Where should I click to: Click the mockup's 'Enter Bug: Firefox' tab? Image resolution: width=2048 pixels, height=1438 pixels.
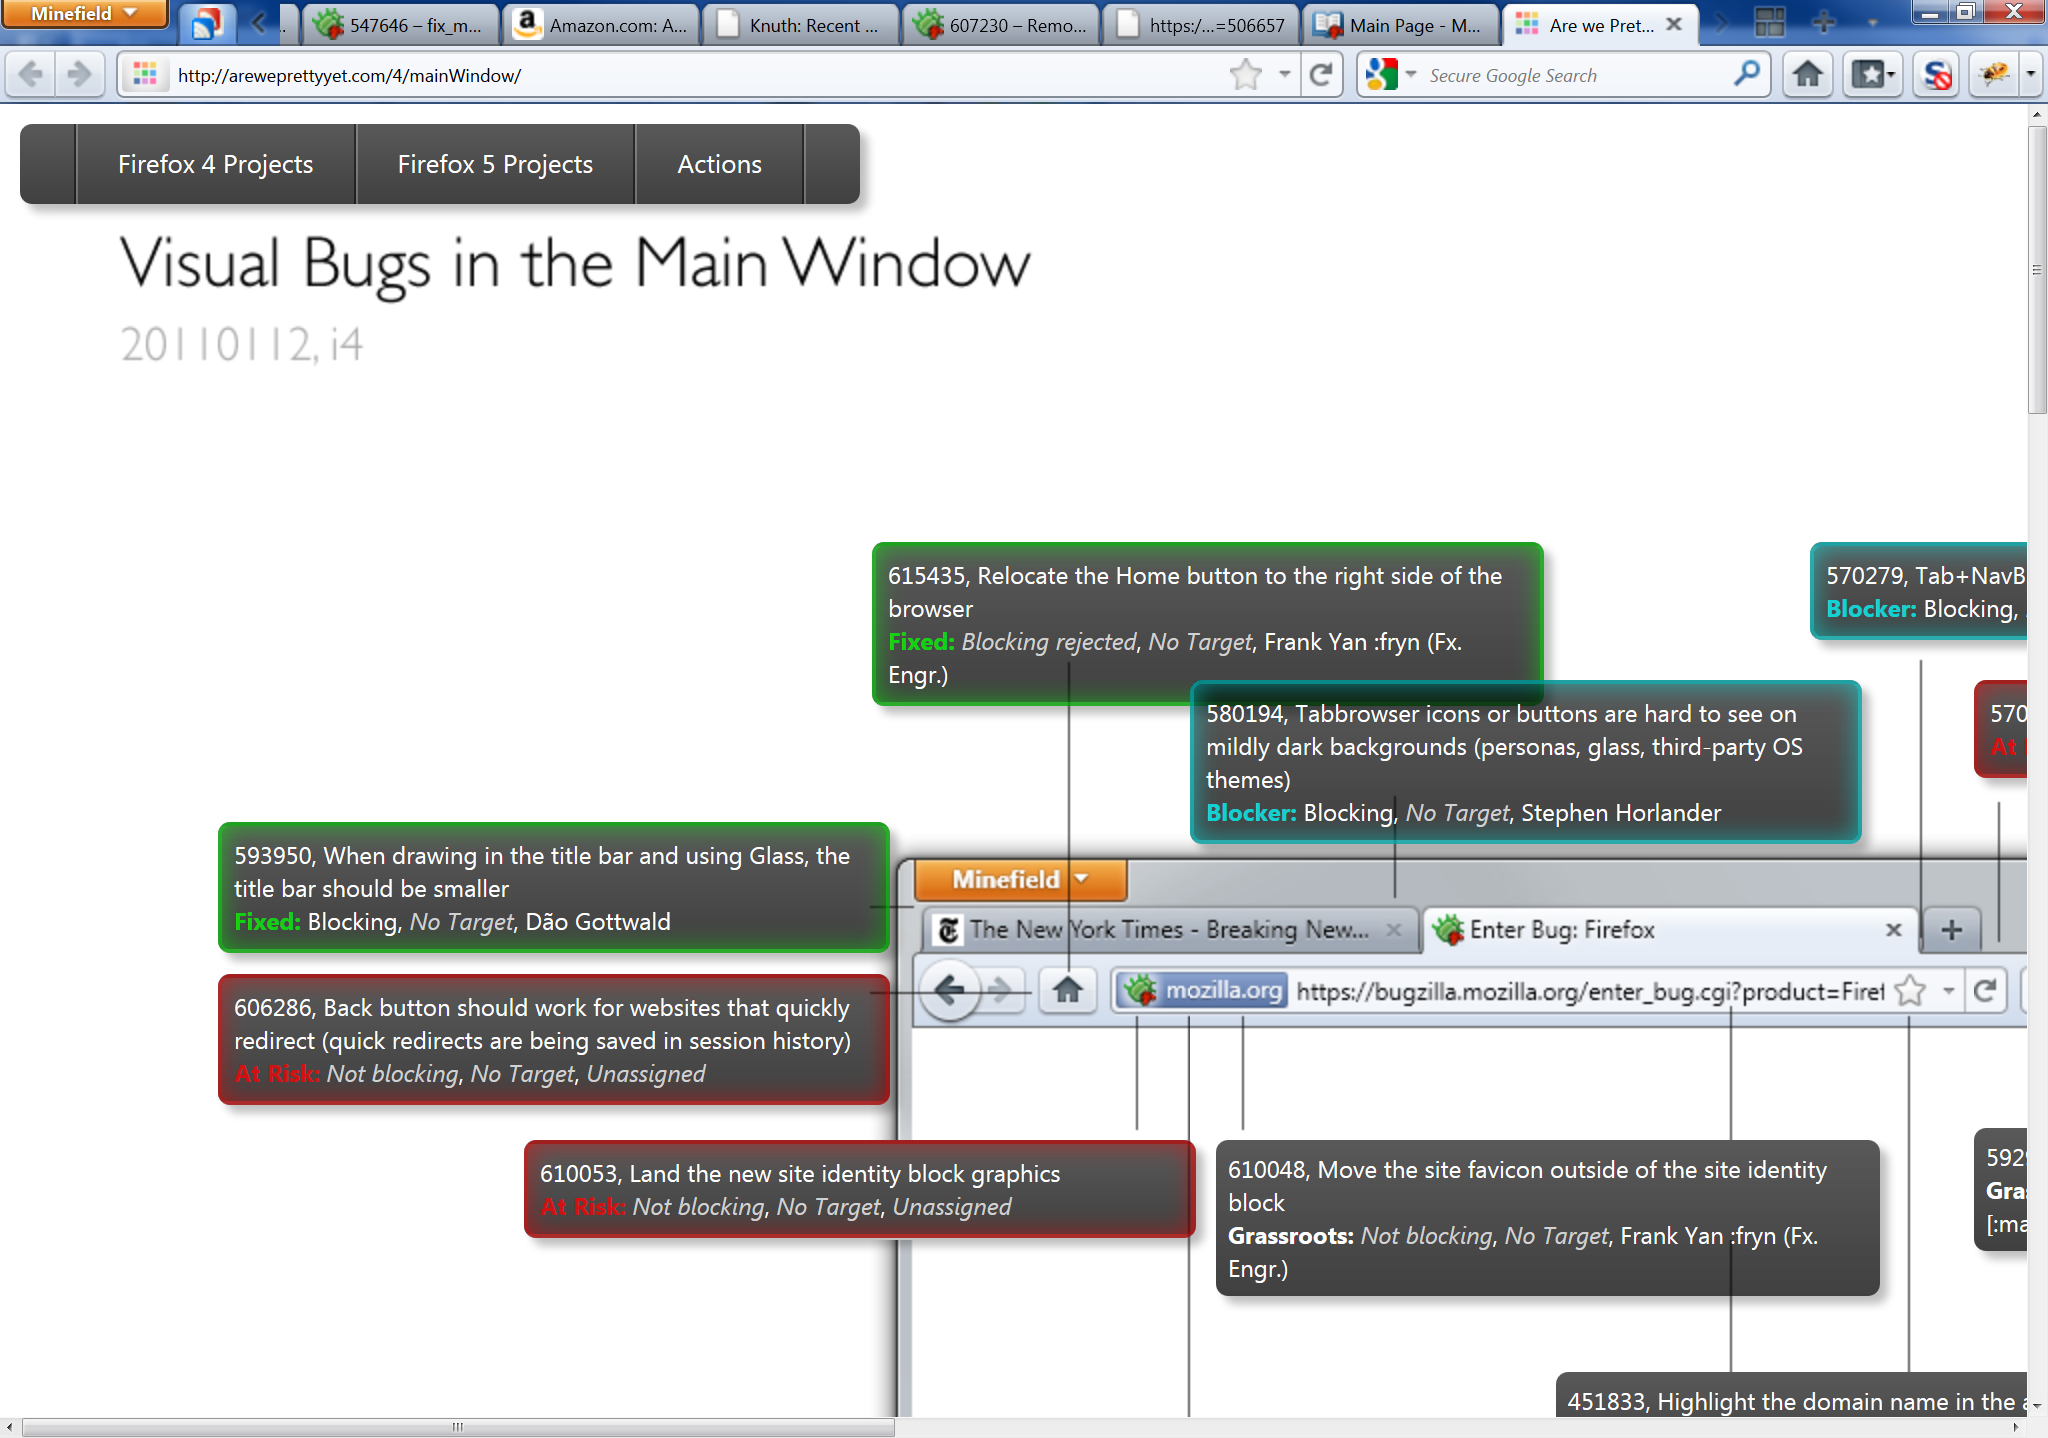[1668, 930]
